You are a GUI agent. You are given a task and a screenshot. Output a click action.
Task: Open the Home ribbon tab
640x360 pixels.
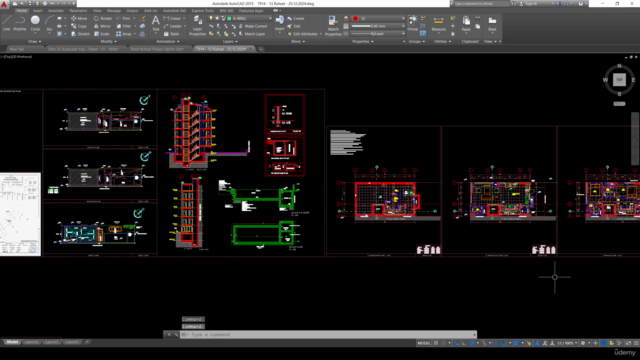click(22, 11)
